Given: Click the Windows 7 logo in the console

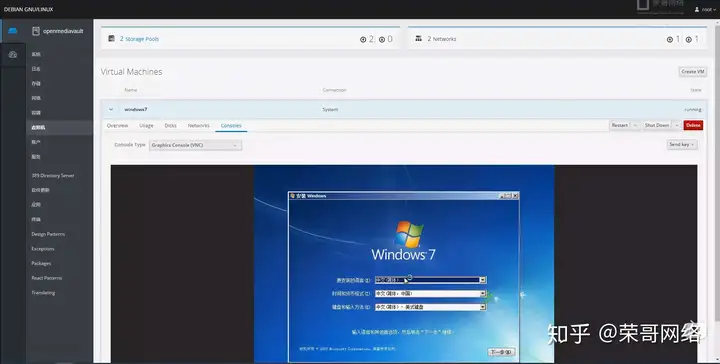Looking at the screenshot, I should coord(409,234).
